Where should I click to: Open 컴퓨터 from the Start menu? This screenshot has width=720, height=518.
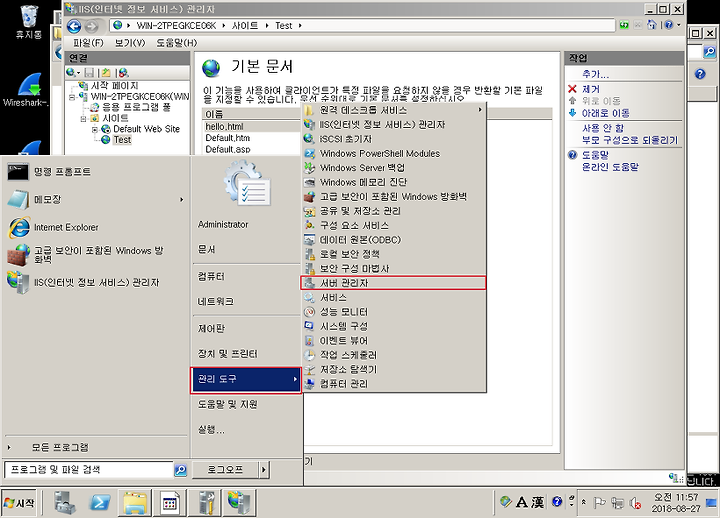(211, 276)
